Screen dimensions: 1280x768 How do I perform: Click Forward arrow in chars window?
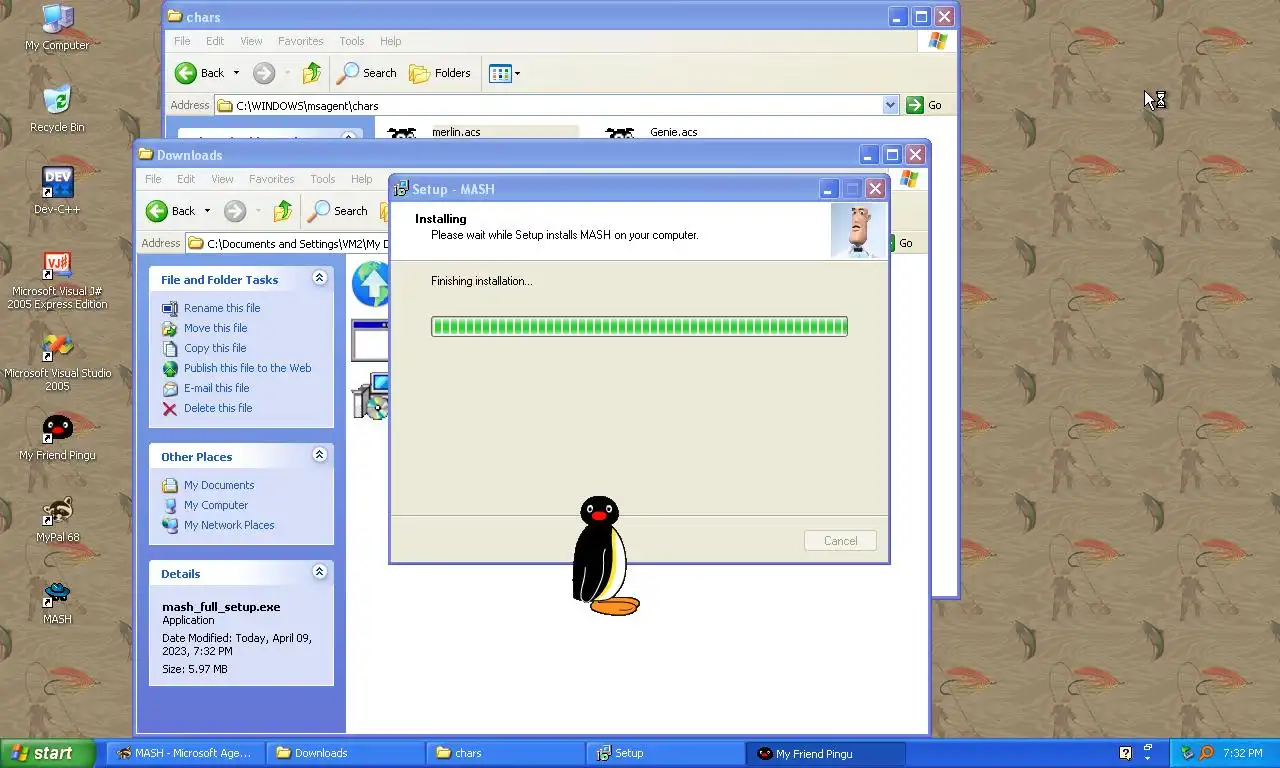[x=264, y=73]
